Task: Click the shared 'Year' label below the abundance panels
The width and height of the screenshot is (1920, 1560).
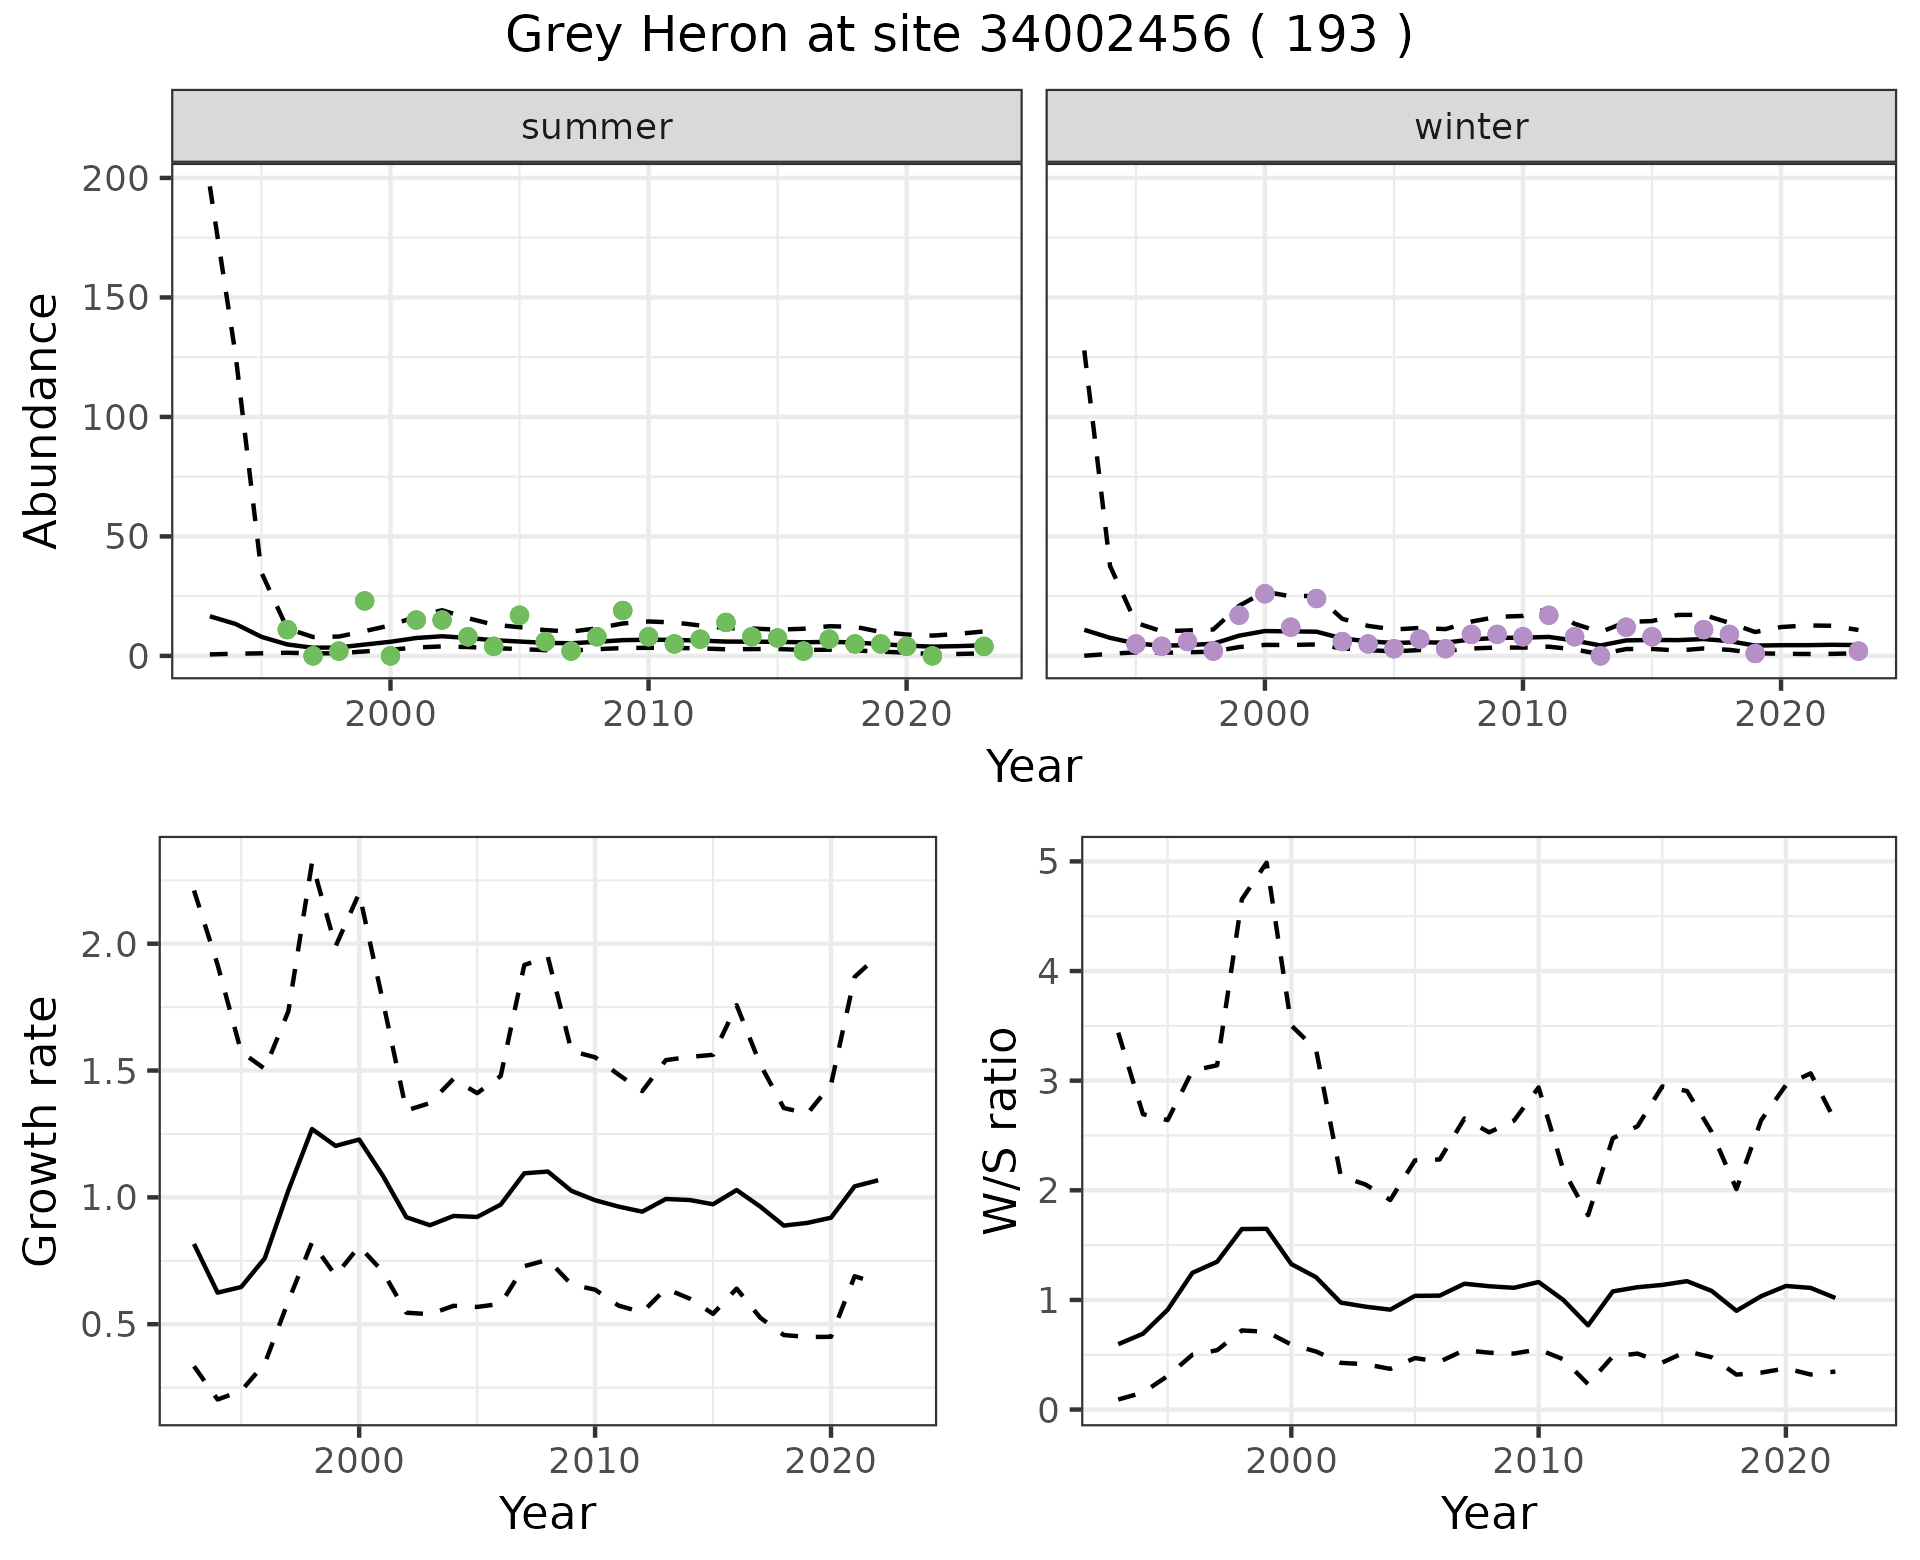Action: [x=1034, y=767]
